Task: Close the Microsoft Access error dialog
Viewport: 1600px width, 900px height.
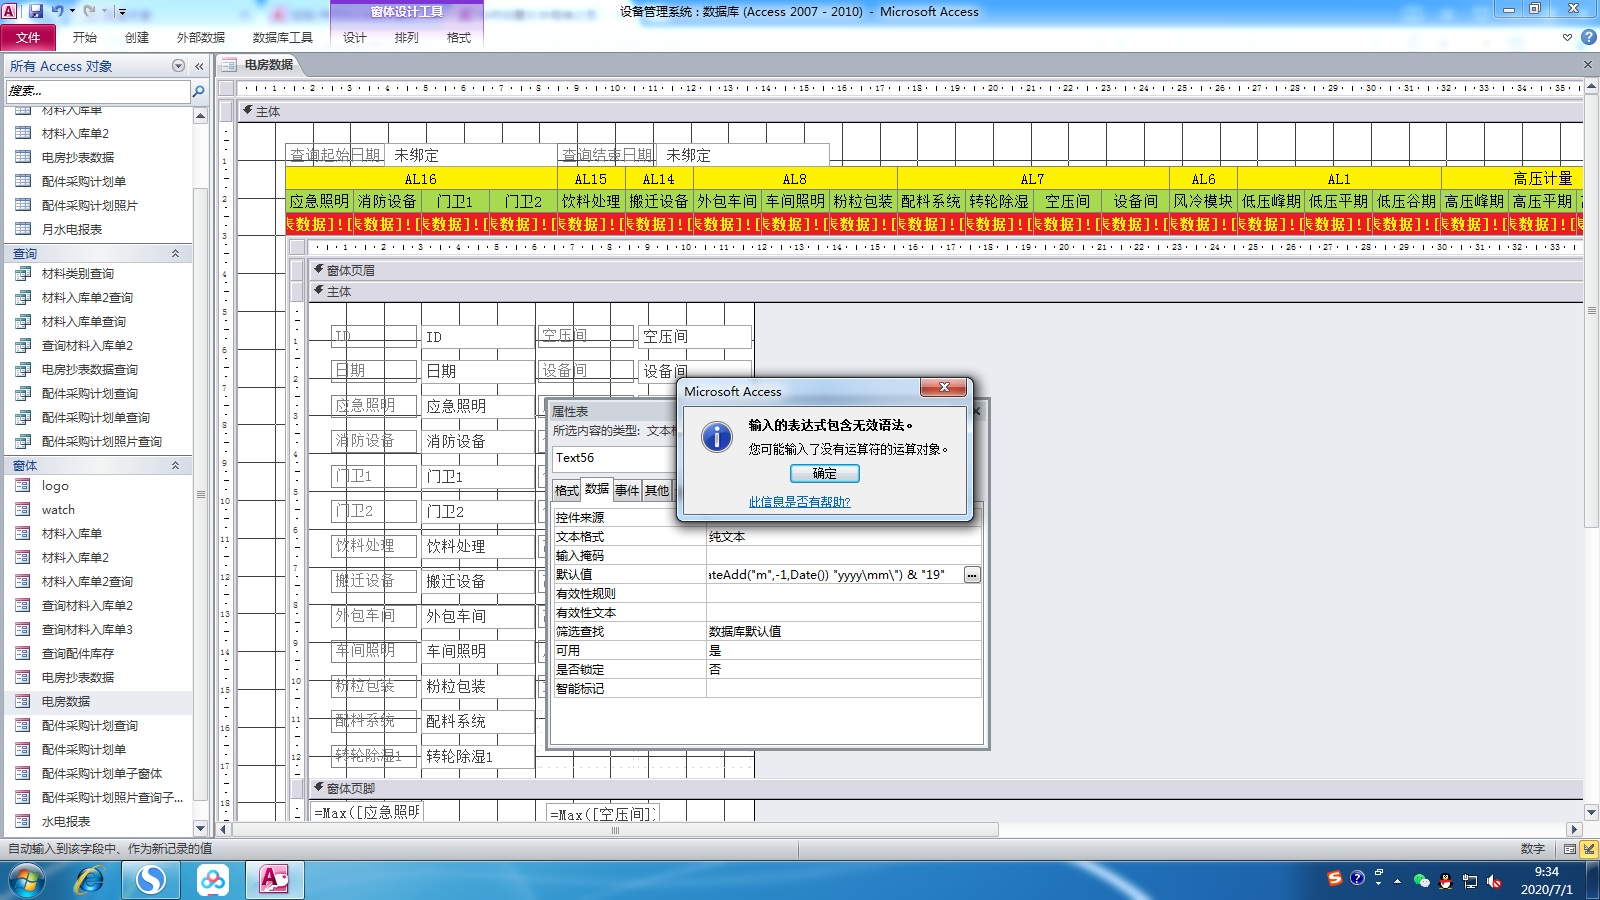Action: coord(943,387)
